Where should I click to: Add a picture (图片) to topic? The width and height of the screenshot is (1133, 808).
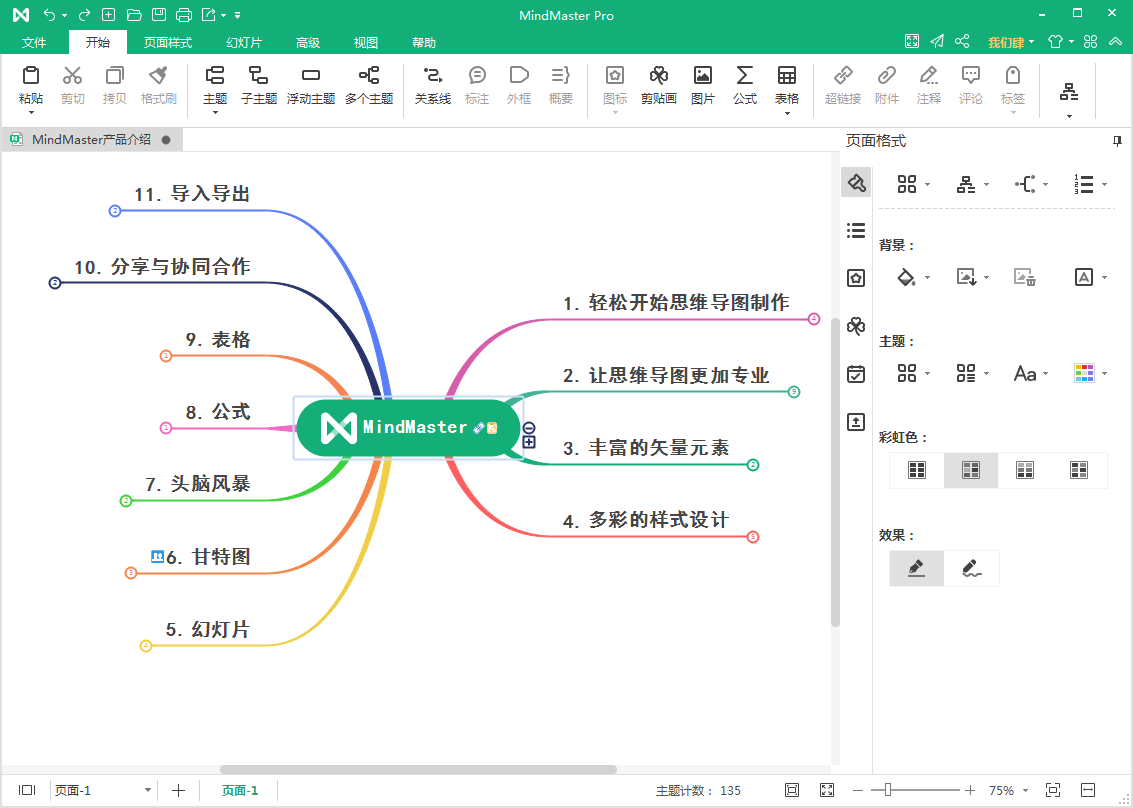702,85
